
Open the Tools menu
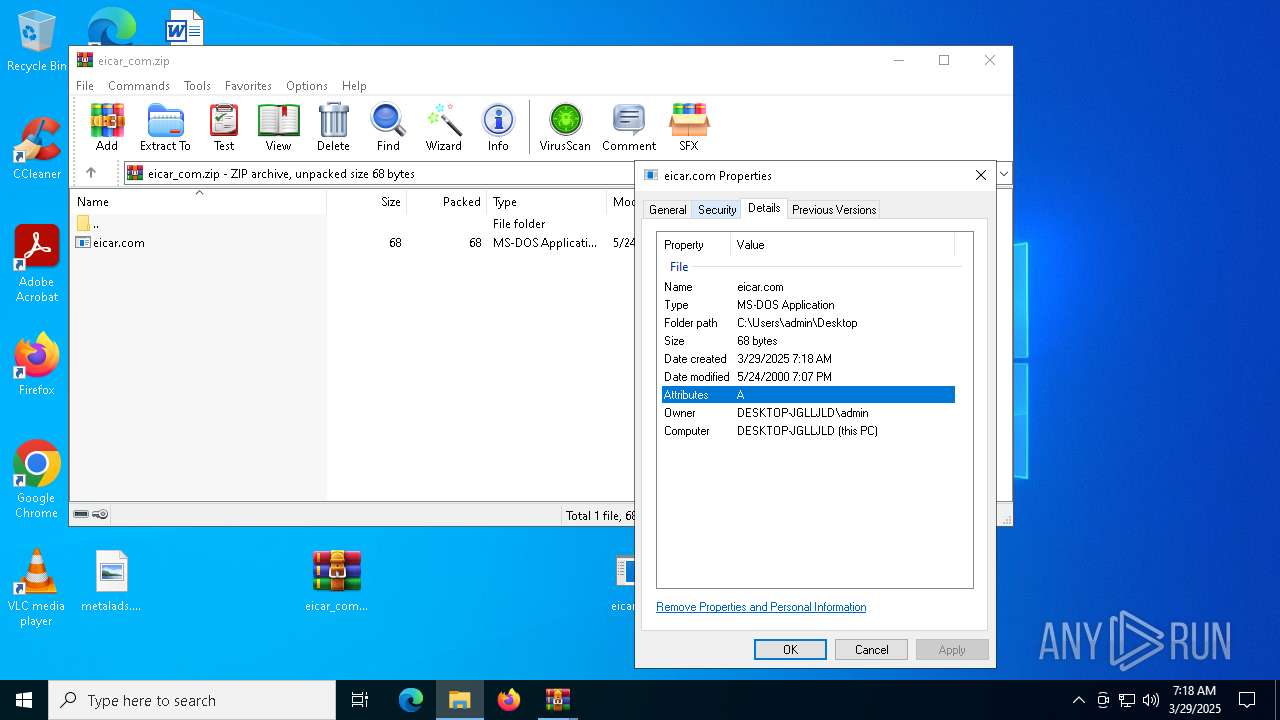tap(197, 86)
